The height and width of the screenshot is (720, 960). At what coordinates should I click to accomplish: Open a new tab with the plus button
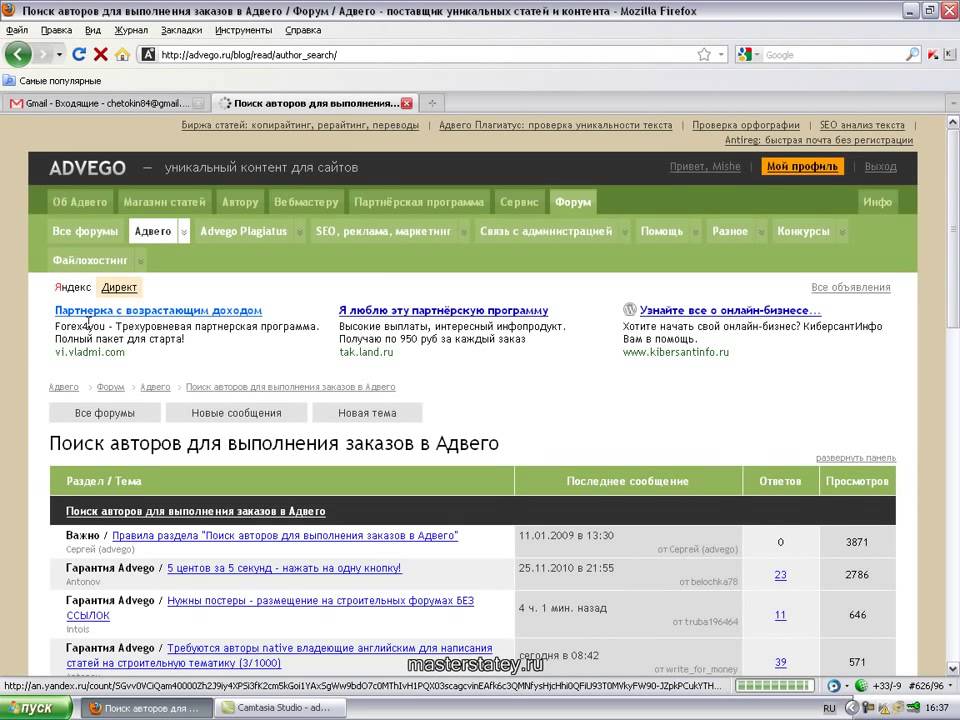point(432,103)
